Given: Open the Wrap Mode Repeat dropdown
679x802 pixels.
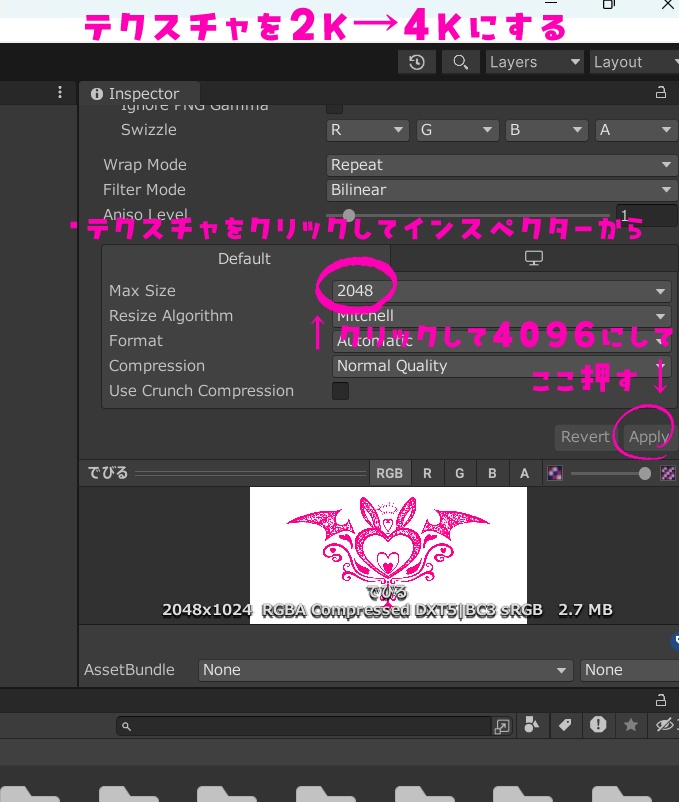Looking at the screenshot, I should (x=502, y=165).
